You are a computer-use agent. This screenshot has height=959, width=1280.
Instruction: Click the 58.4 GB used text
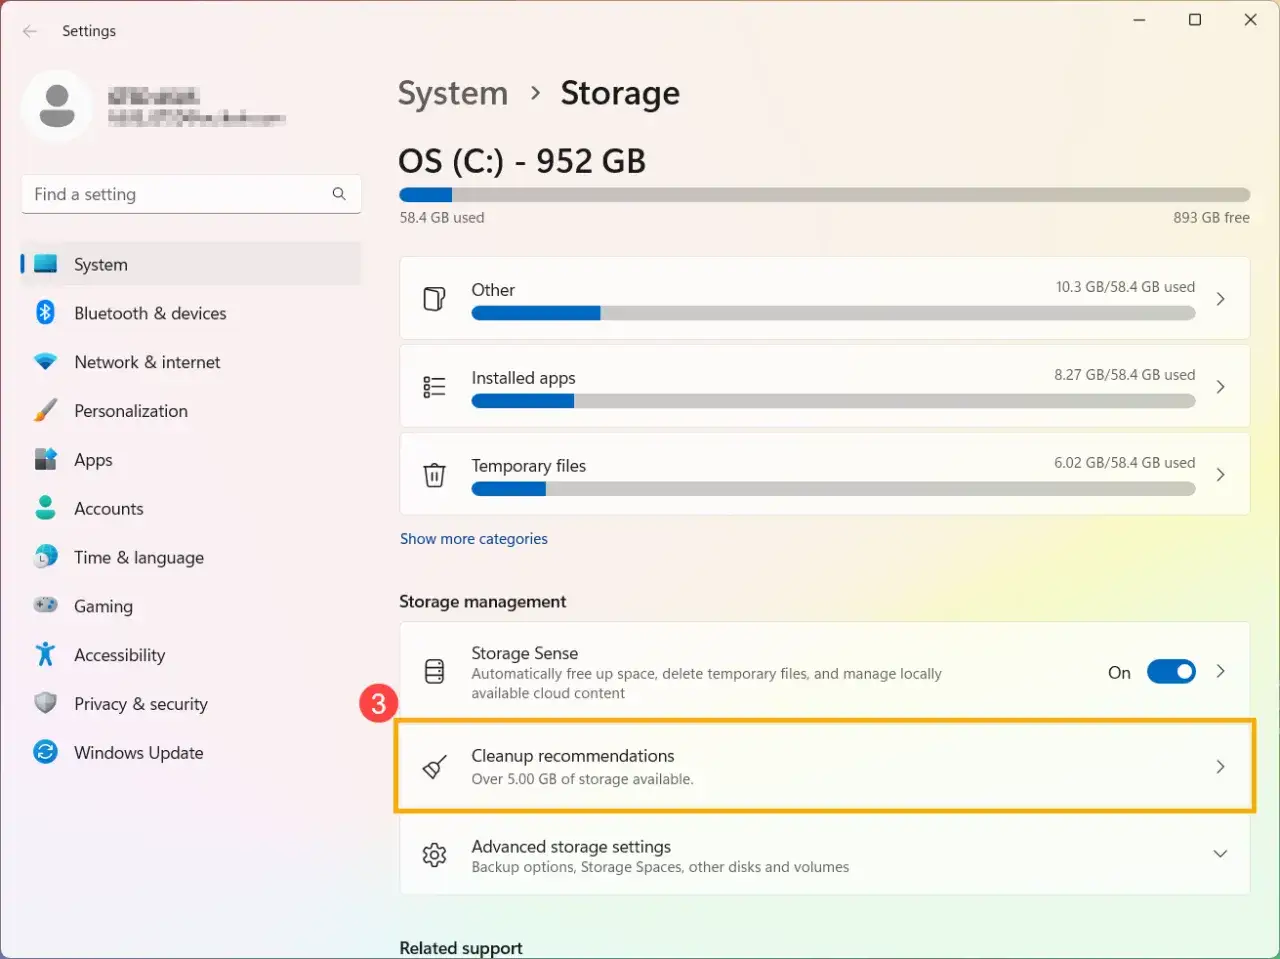[442, 217]
